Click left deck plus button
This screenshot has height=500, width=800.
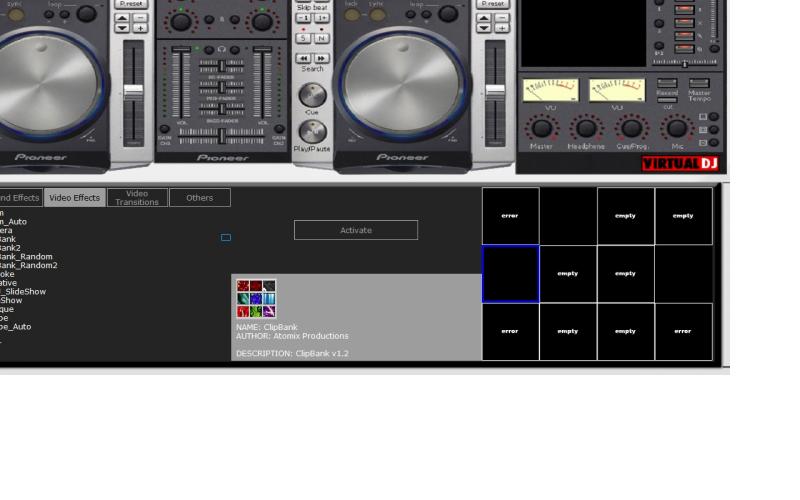(x=140, y=29)
